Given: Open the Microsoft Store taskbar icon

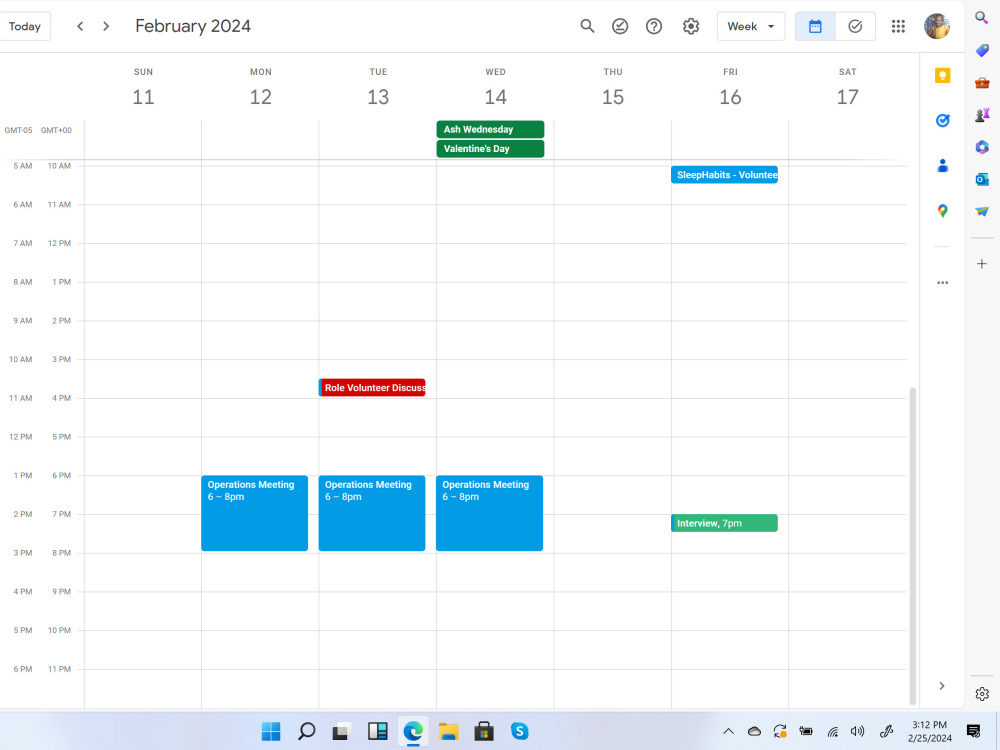Looking at the screenshot, I should (484, 731).
